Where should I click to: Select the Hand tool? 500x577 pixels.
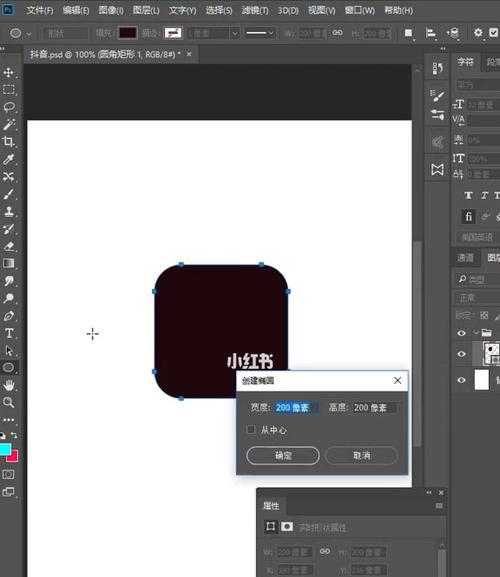pos(8,385)
